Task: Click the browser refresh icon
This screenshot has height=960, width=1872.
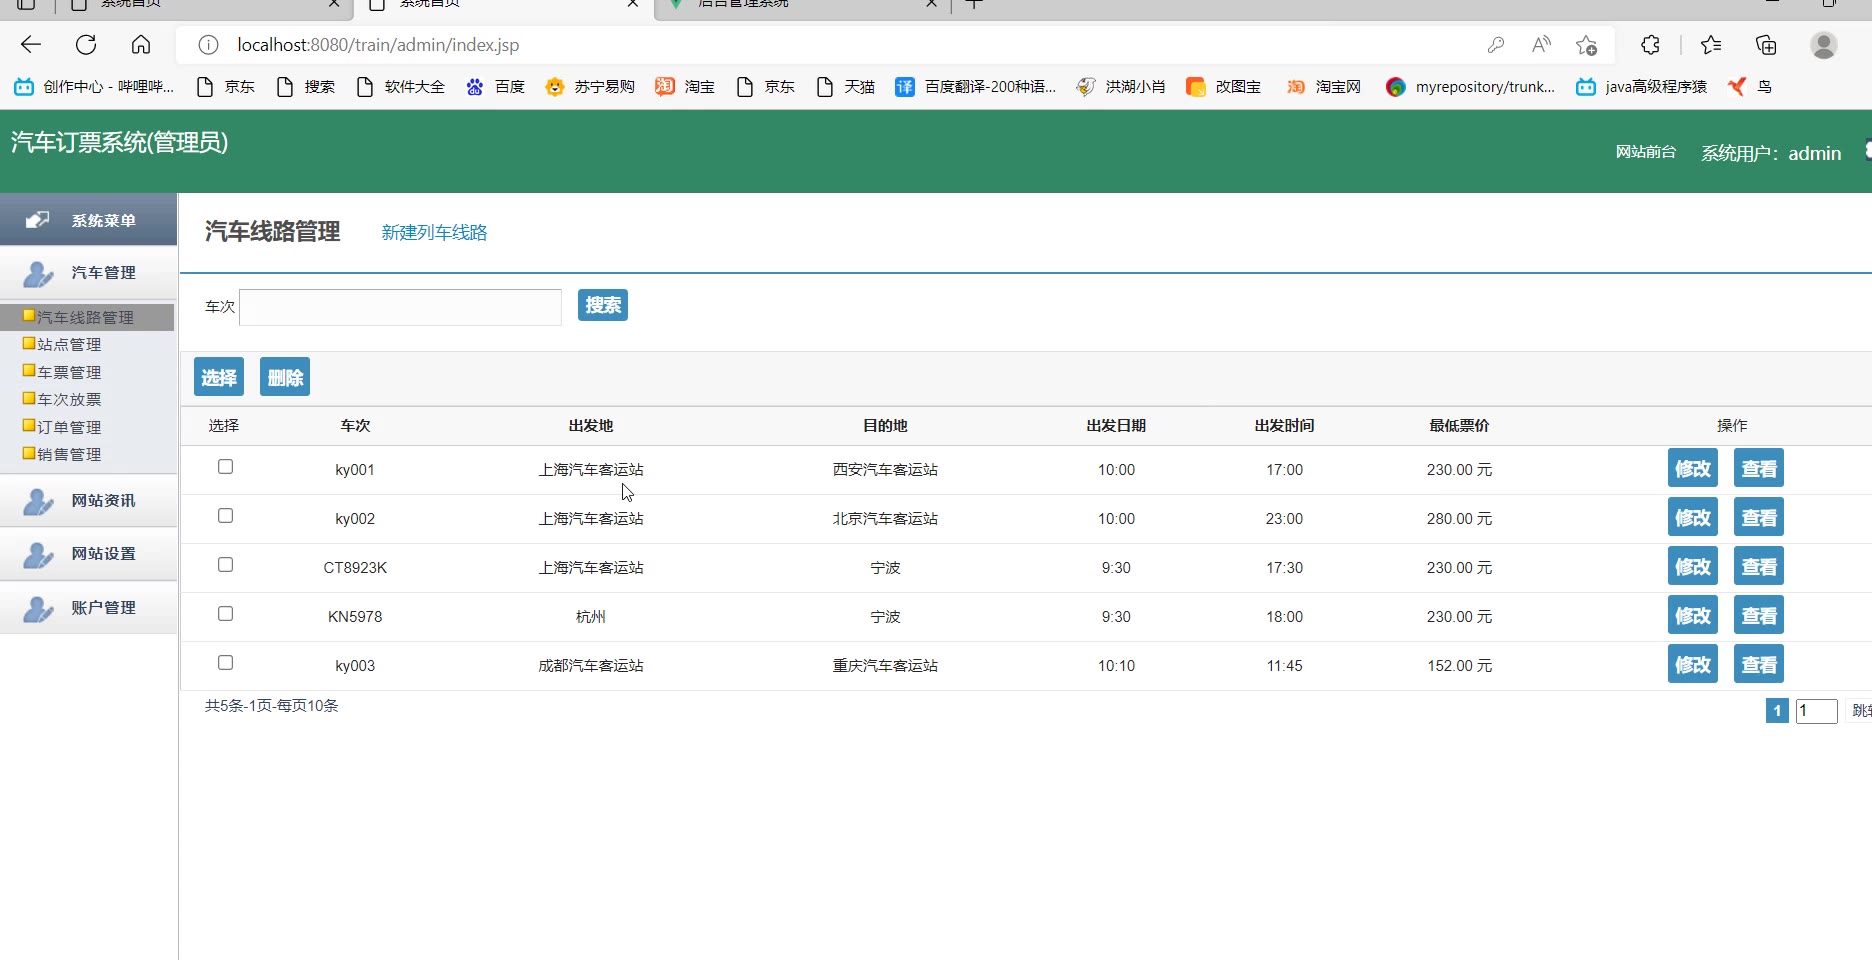Action: point(86,45)
